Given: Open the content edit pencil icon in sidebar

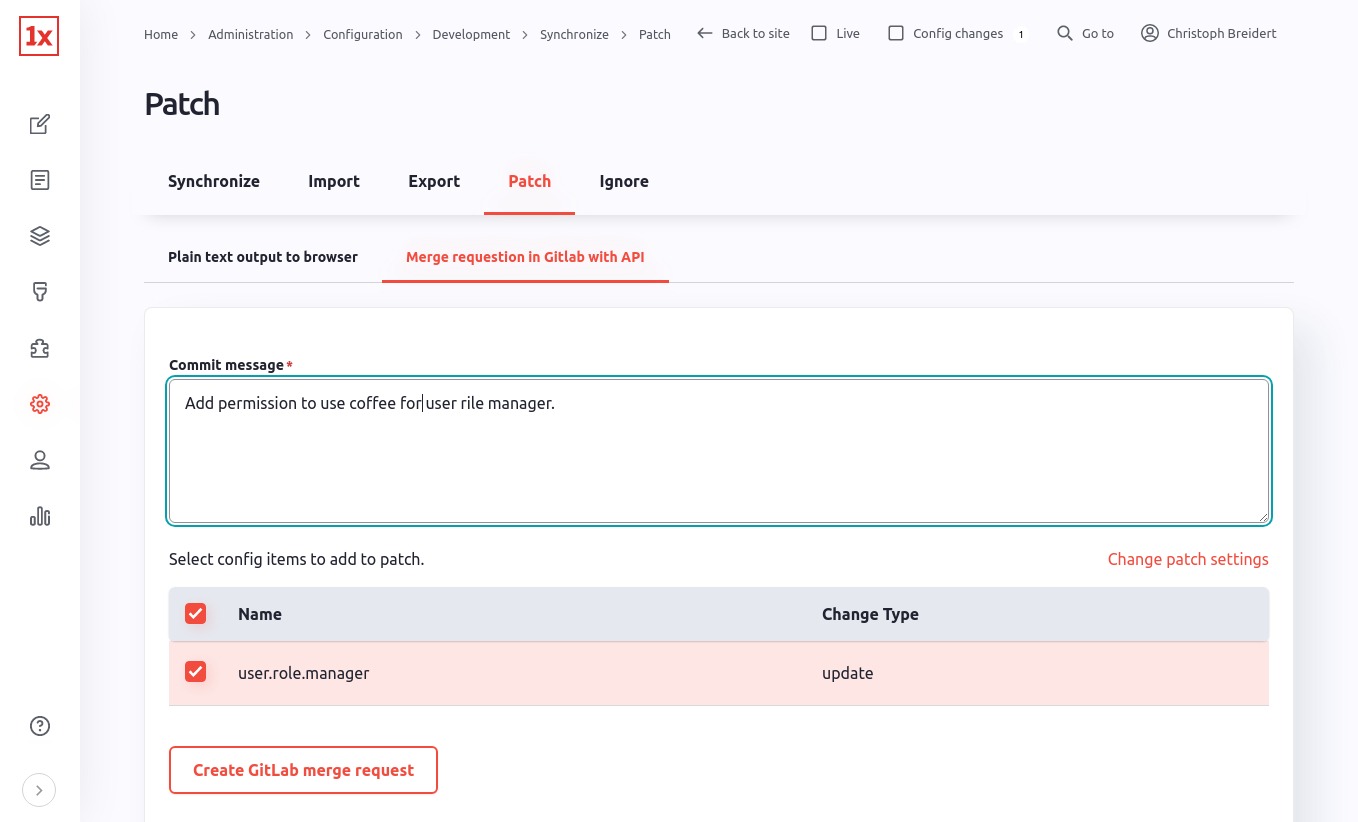Looking at the screenshot, I should click(x=40, y=125).
